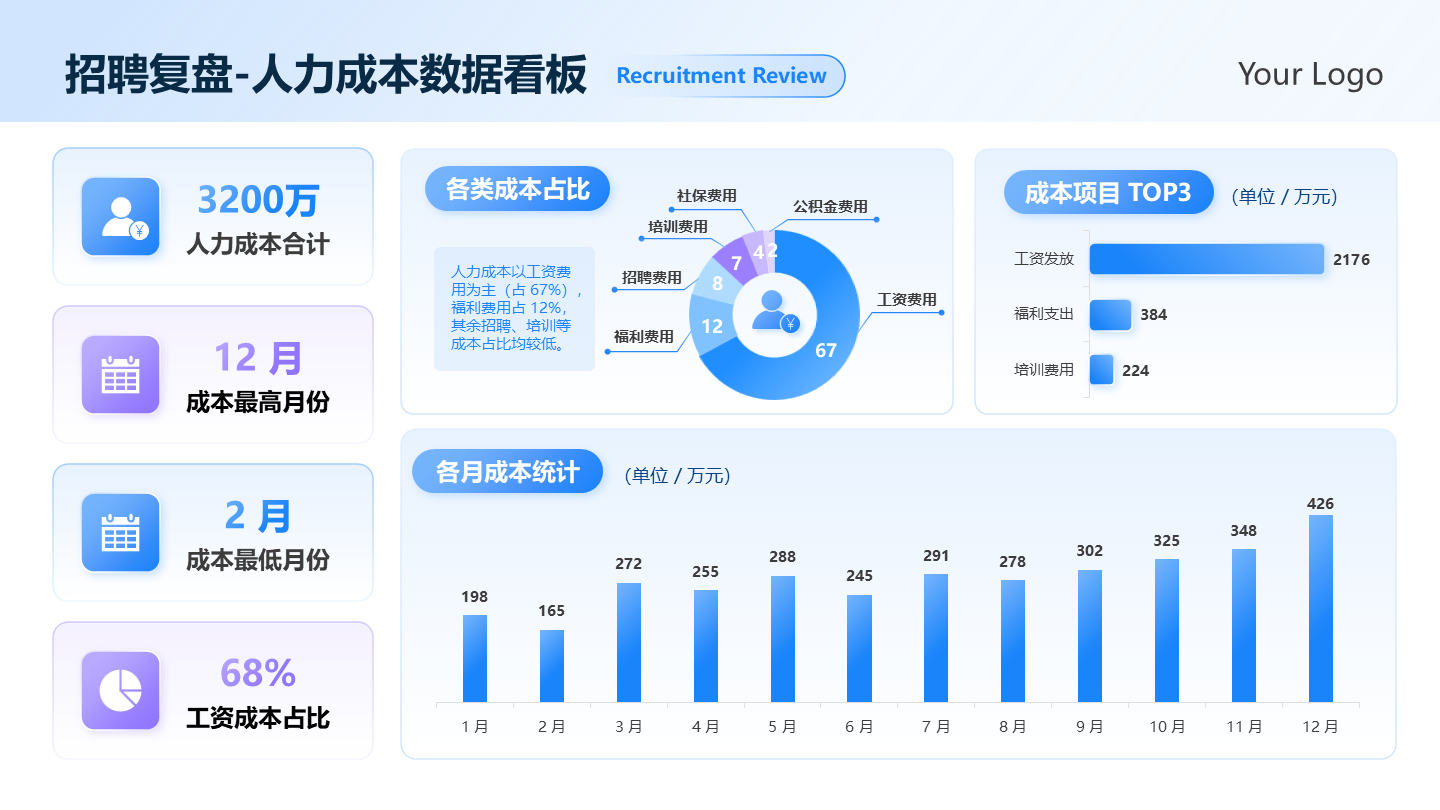Image resolution: width=1440 pixels, height=810 pixels.
Task: Select the person avatar inside the donut chart
Action: point(770,310)
